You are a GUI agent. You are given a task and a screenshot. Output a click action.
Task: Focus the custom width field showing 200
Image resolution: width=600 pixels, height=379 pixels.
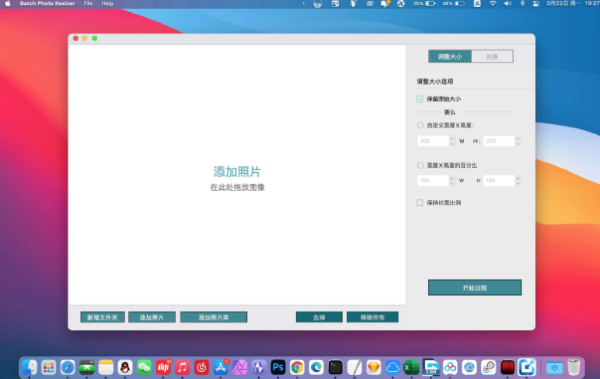[x=433, y=141]
